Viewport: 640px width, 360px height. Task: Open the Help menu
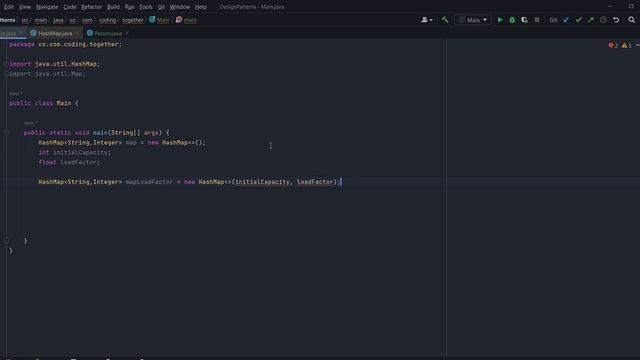(200, 7)
